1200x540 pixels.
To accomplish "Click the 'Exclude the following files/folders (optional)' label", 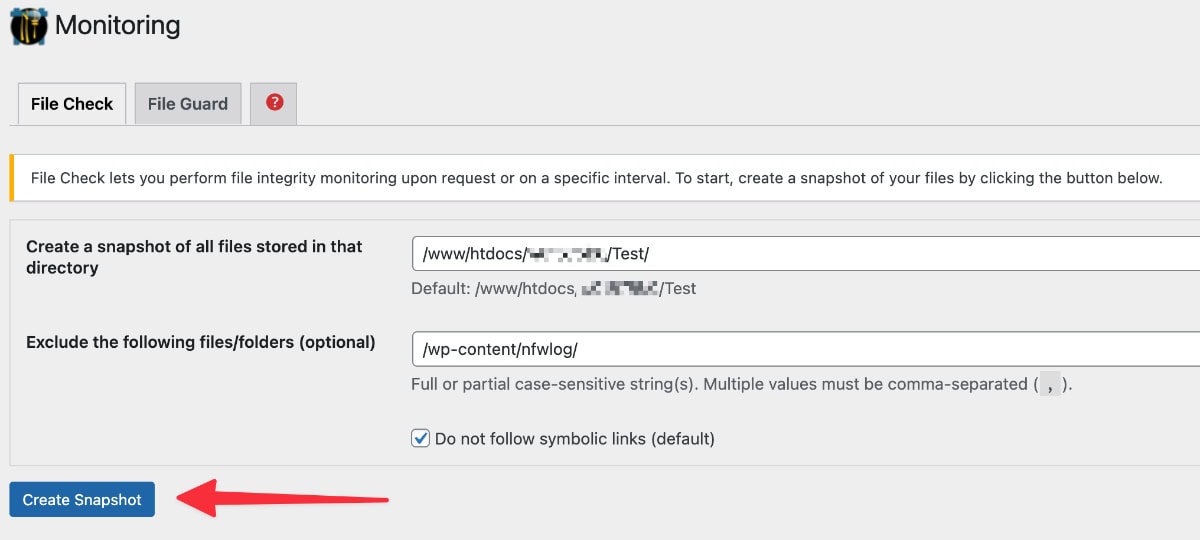I will point(201,342).
